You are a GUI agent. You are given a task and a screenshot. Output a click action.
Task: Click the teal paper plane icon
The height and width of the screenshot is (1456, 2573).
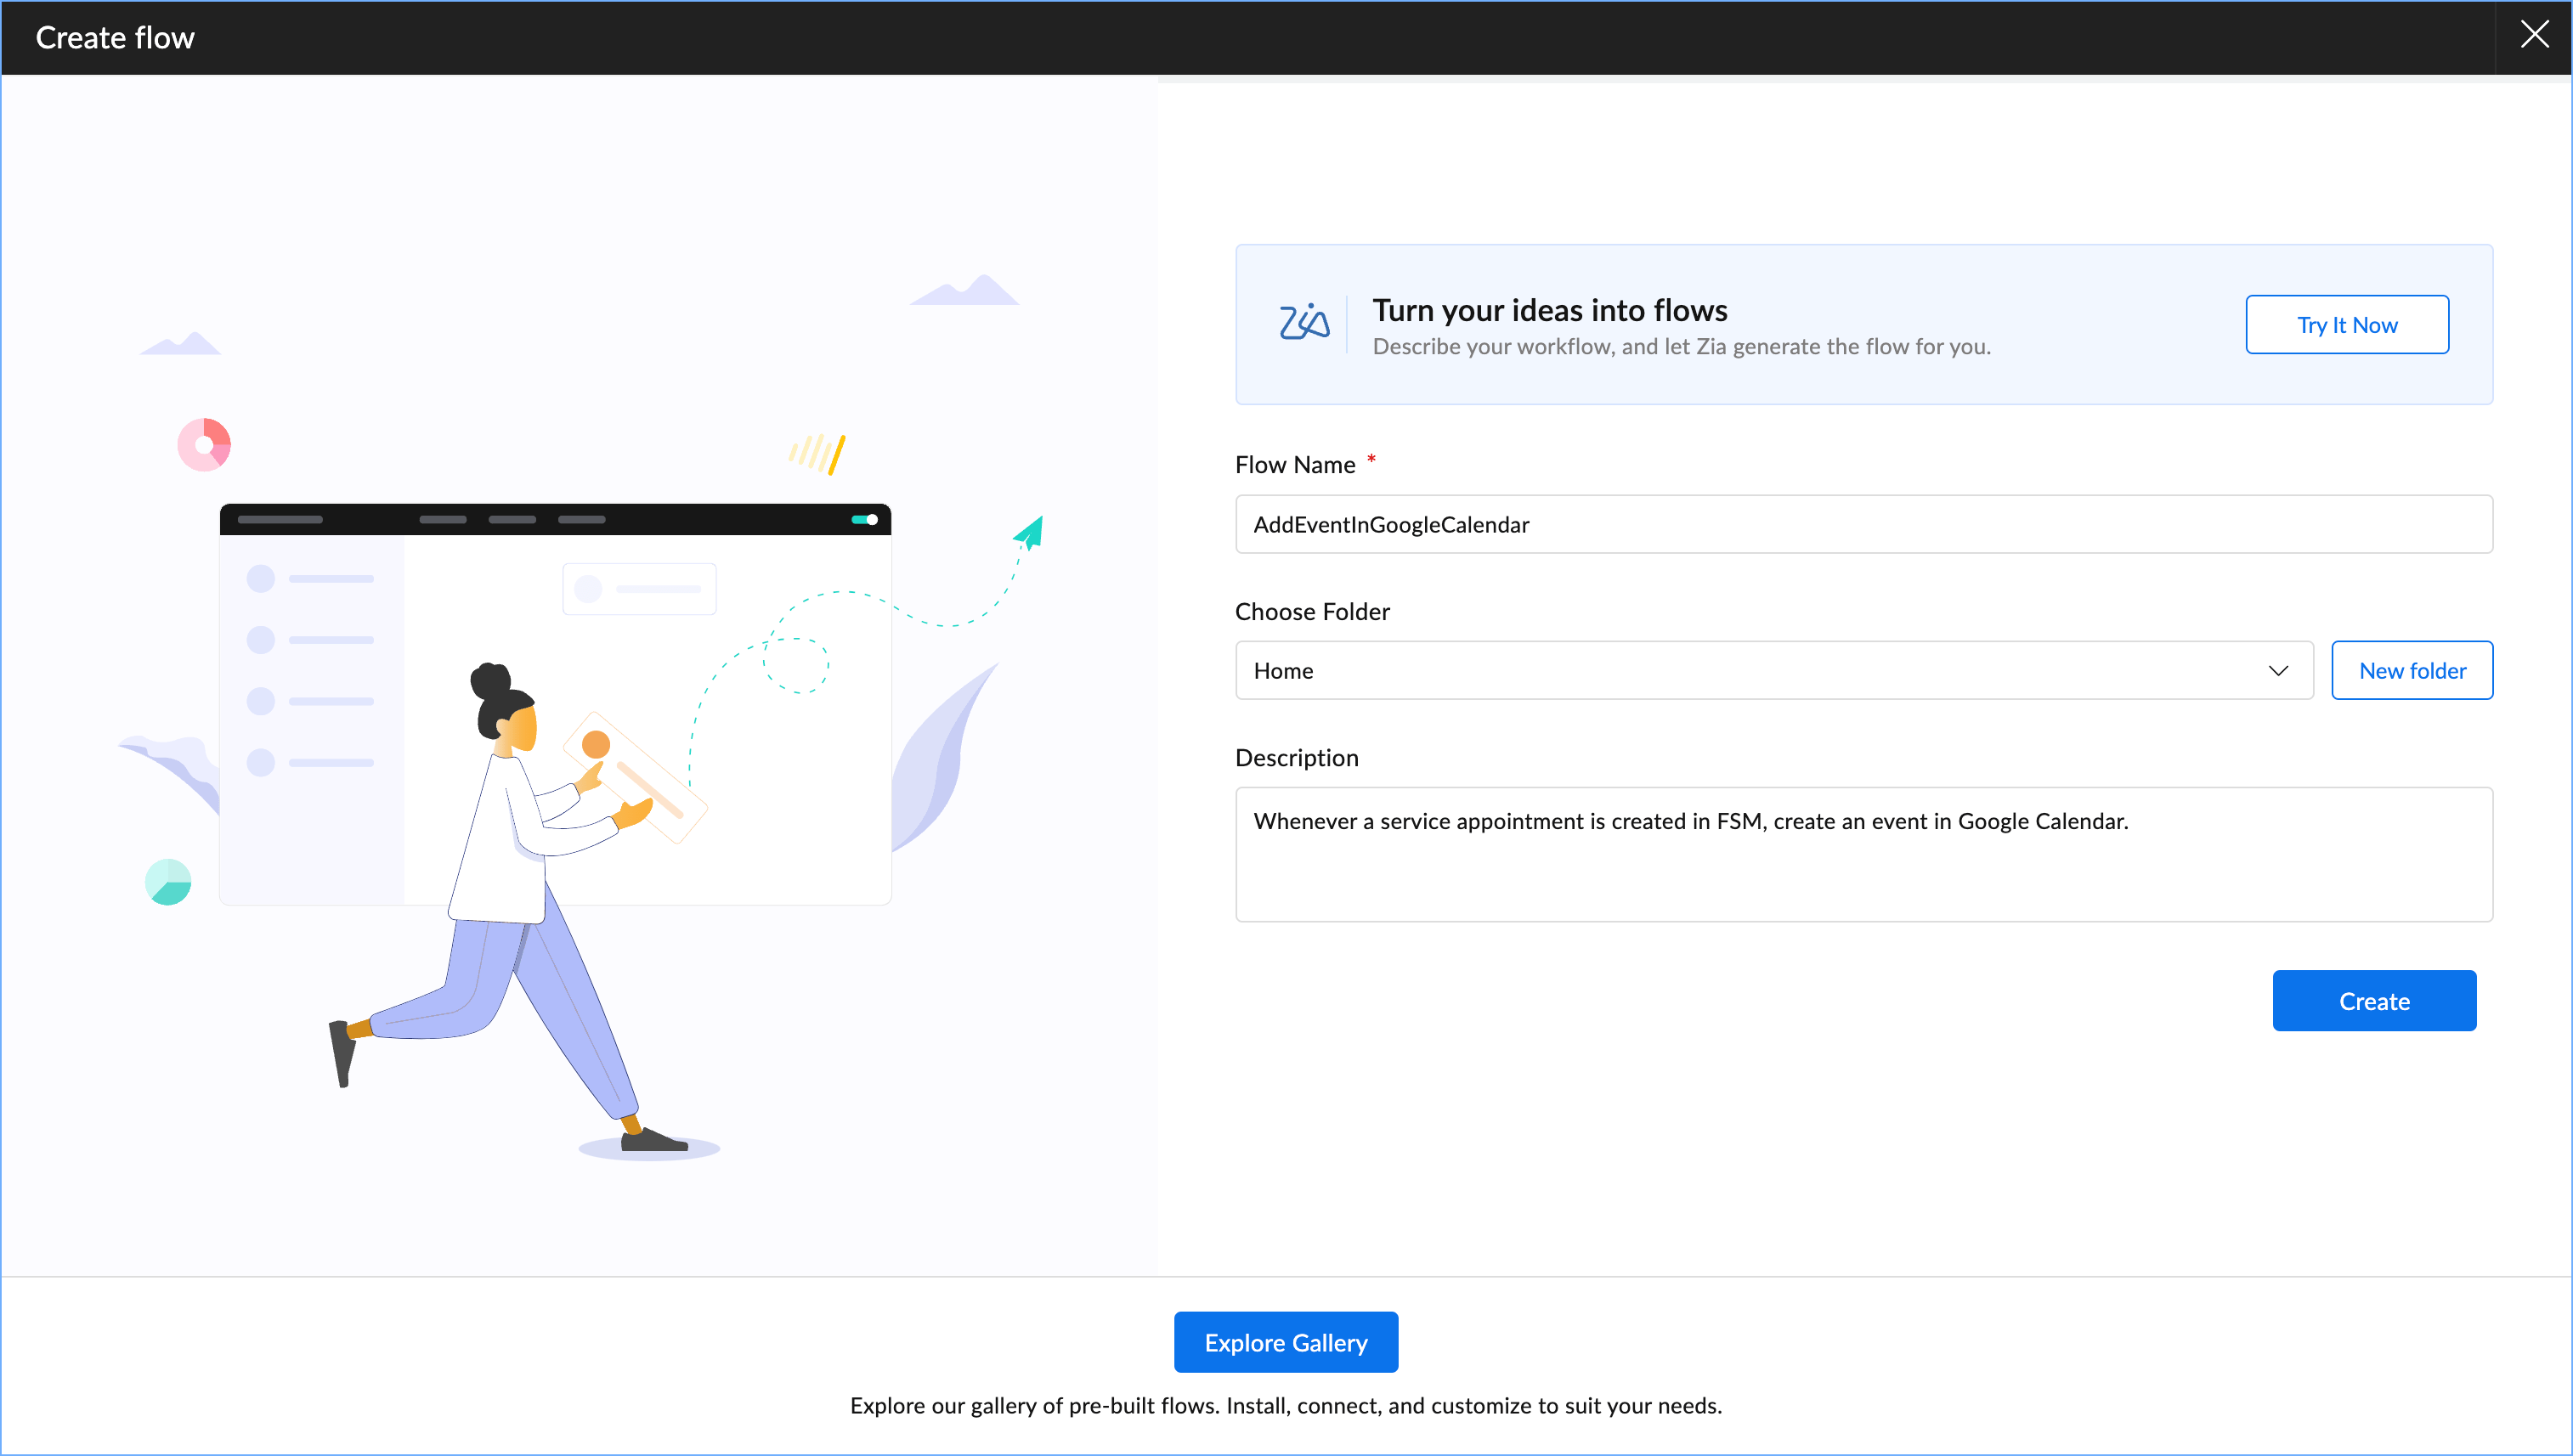(x=1030, y=532)
